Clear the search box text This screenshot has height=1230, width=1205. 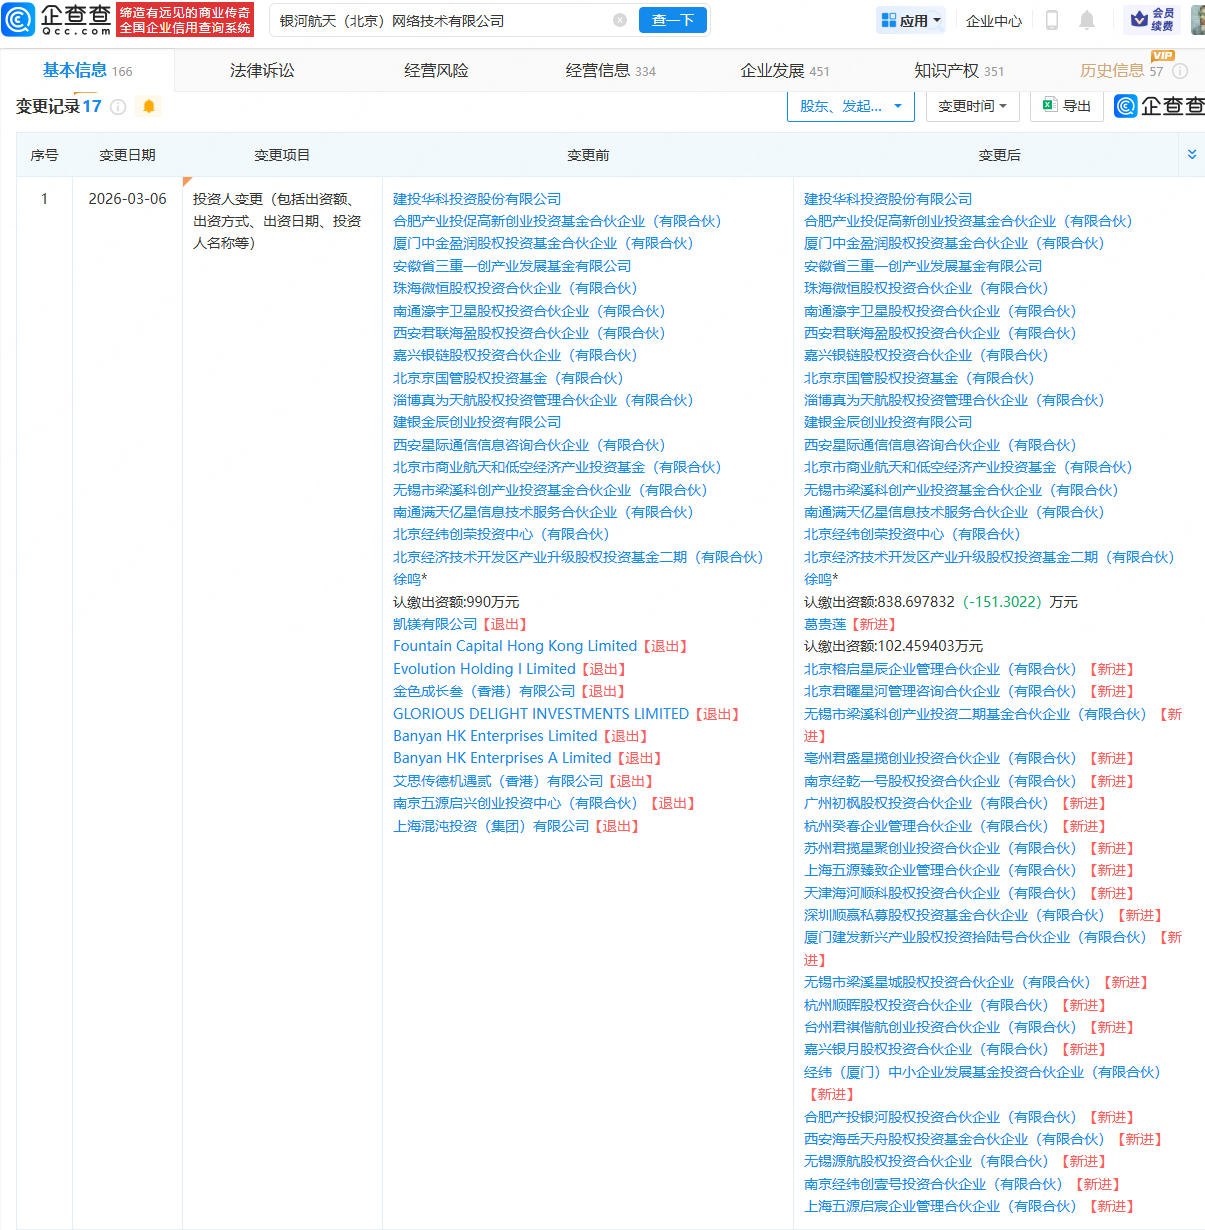tap(620, 20)
